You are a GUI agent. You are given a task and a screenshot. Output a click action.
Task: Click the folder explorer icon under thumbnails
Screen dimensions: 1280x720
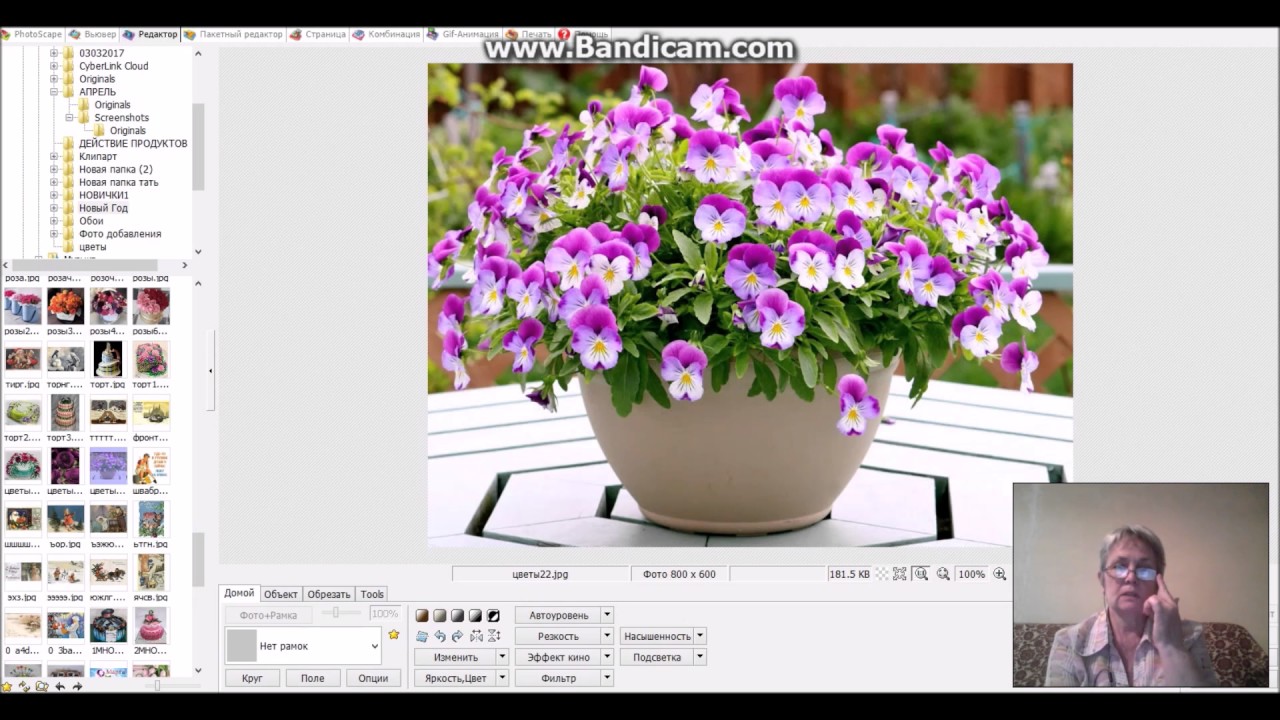(x=42, y=686)
